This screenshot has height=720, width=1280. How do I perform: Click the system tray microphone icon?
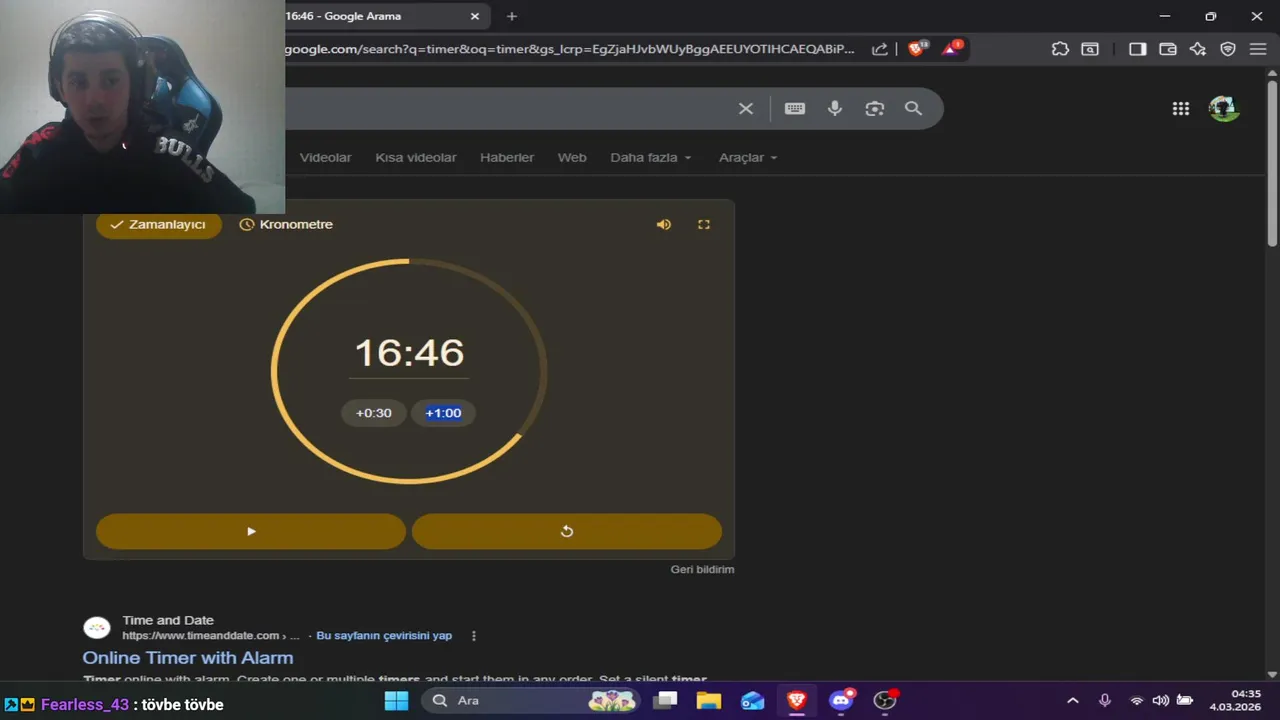(1105, 701)
